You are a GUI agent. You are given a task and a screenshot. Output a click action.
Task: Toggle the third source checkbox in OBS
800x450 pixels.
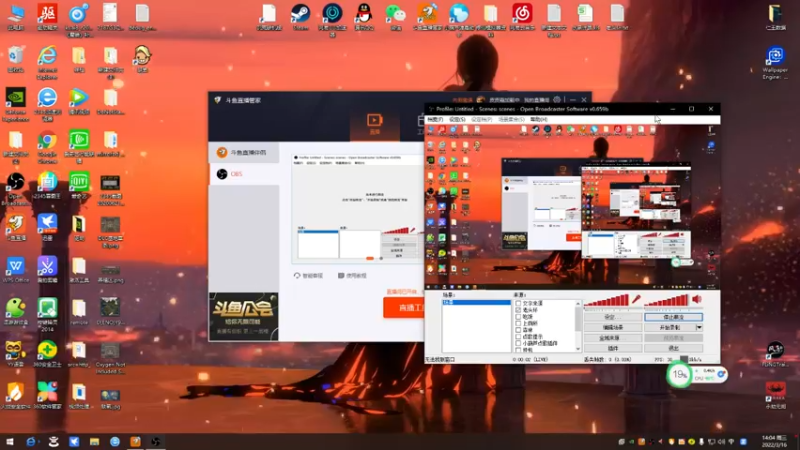click(x=518, y=317)
